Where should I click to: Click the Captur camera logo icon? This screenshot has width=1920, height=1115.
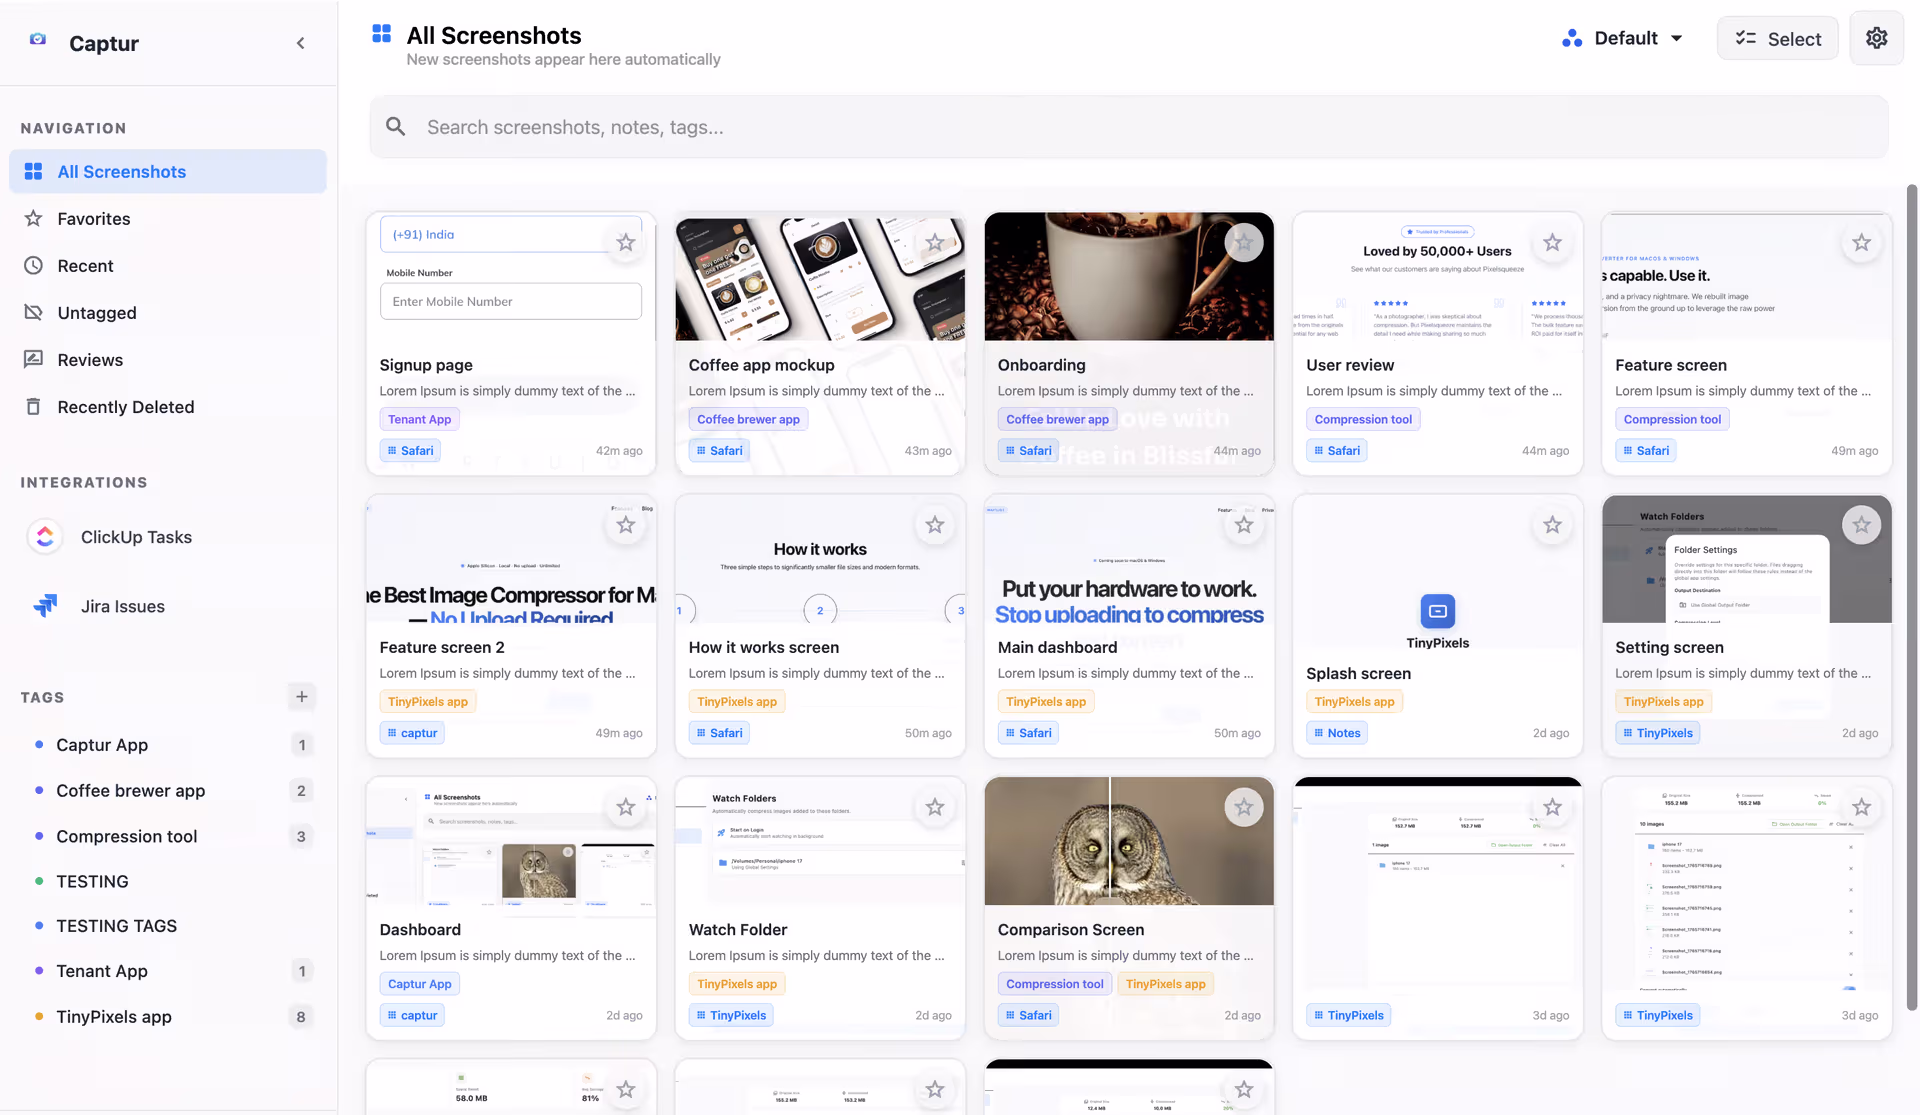[38, 39]
